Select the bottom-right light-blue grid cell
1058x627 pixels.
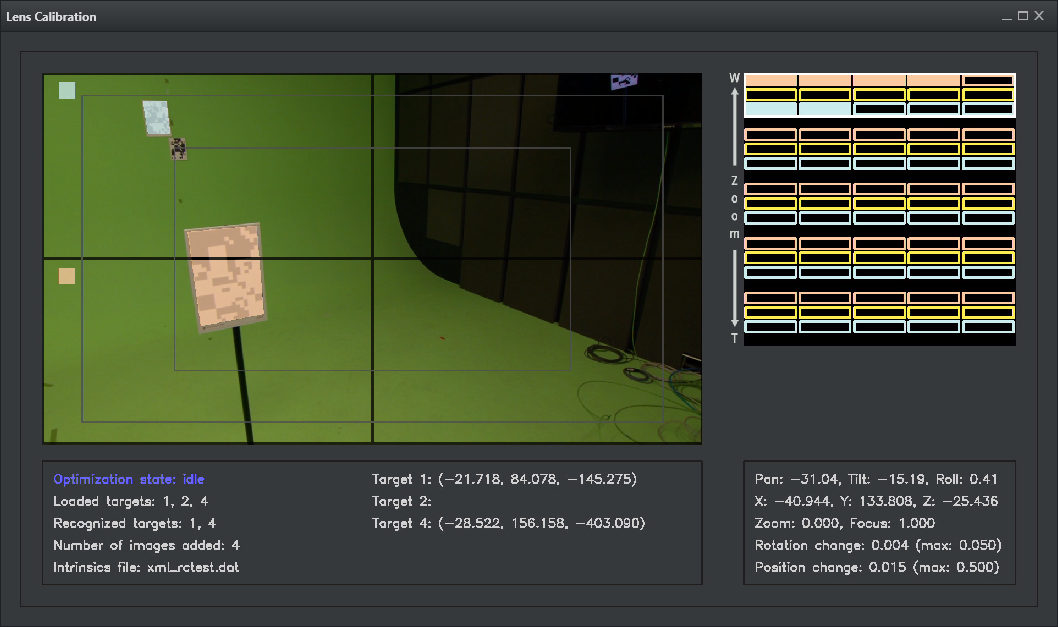988,327
